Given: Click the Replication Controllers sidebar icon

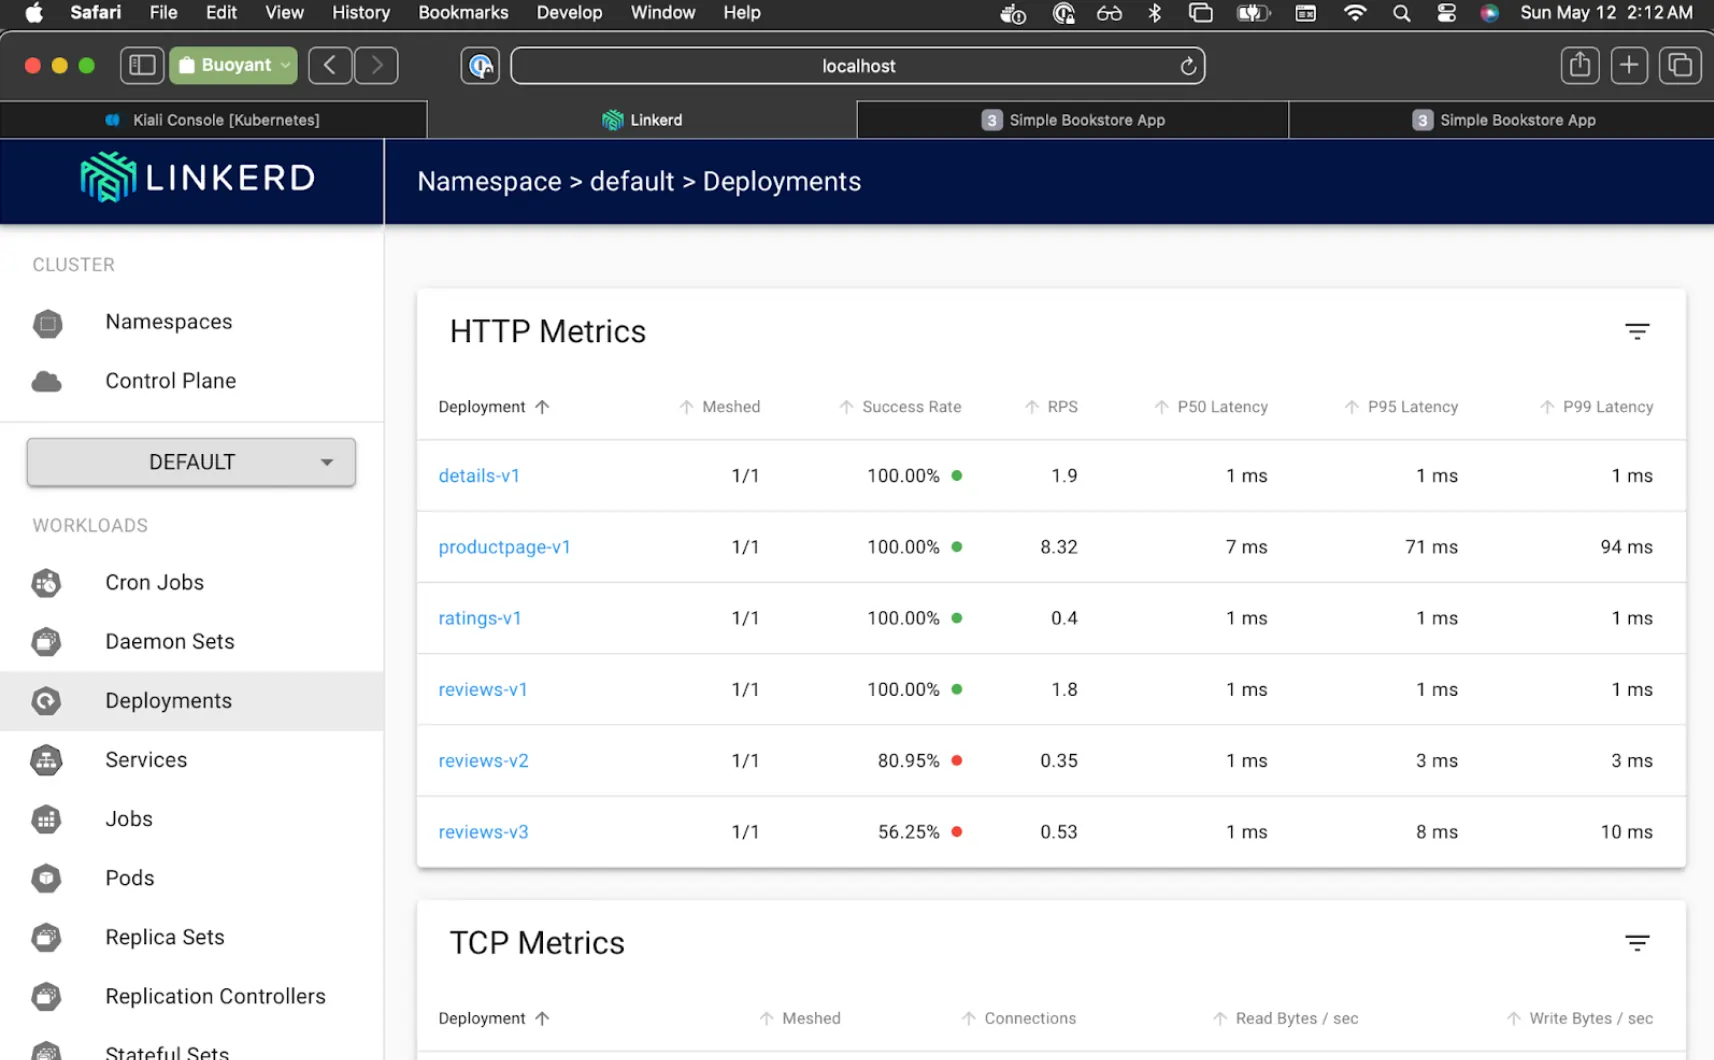Looking at the screenshot, I should coord(46,996).
